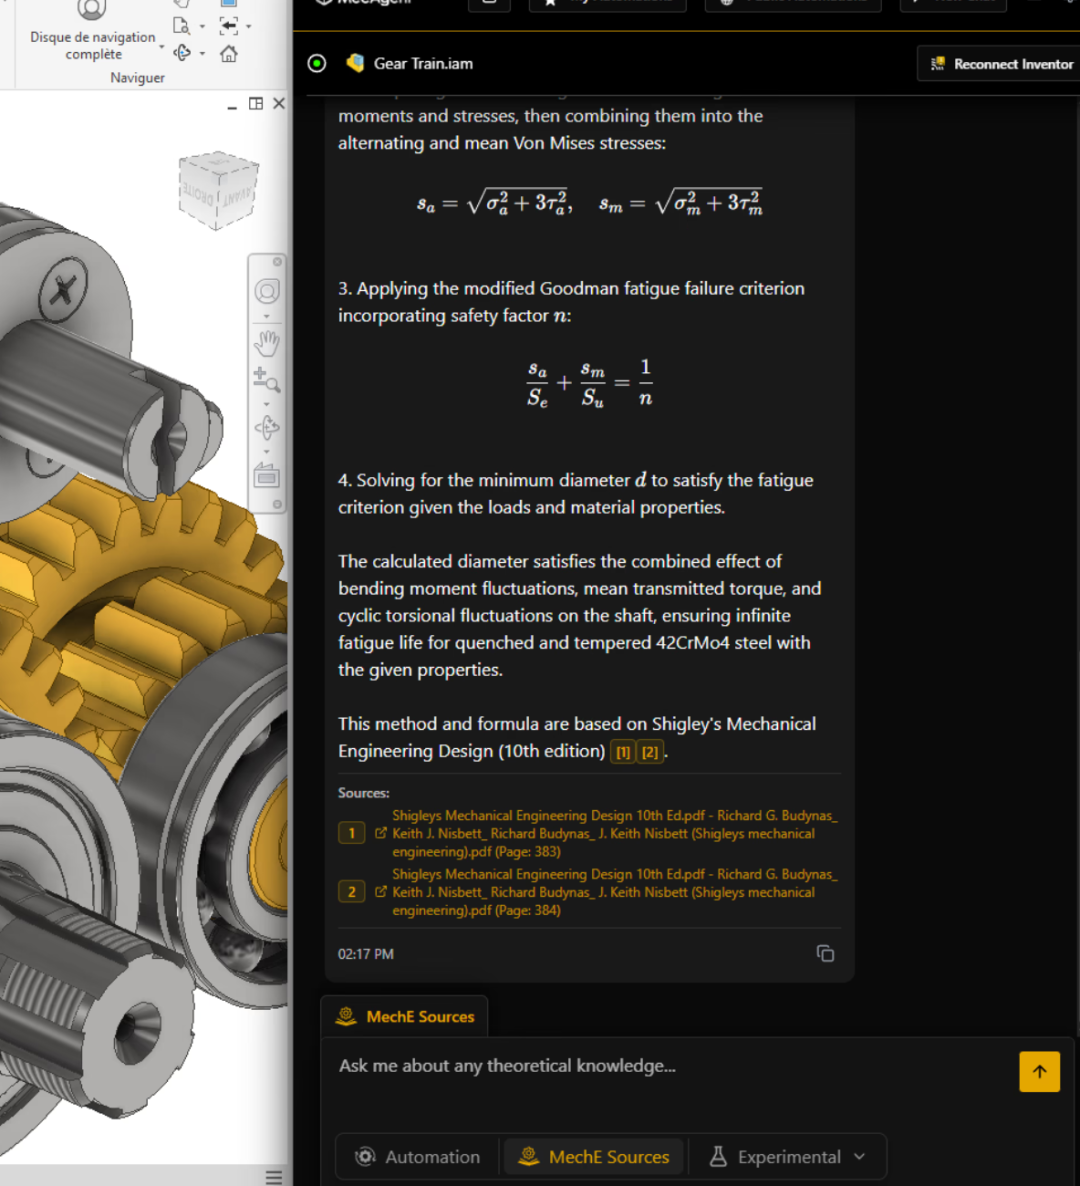Viewport: 1080px width, 1186px height.
Task: Select the Orbit tool in the Naviguer panel
Action: [x=182, y=53]
